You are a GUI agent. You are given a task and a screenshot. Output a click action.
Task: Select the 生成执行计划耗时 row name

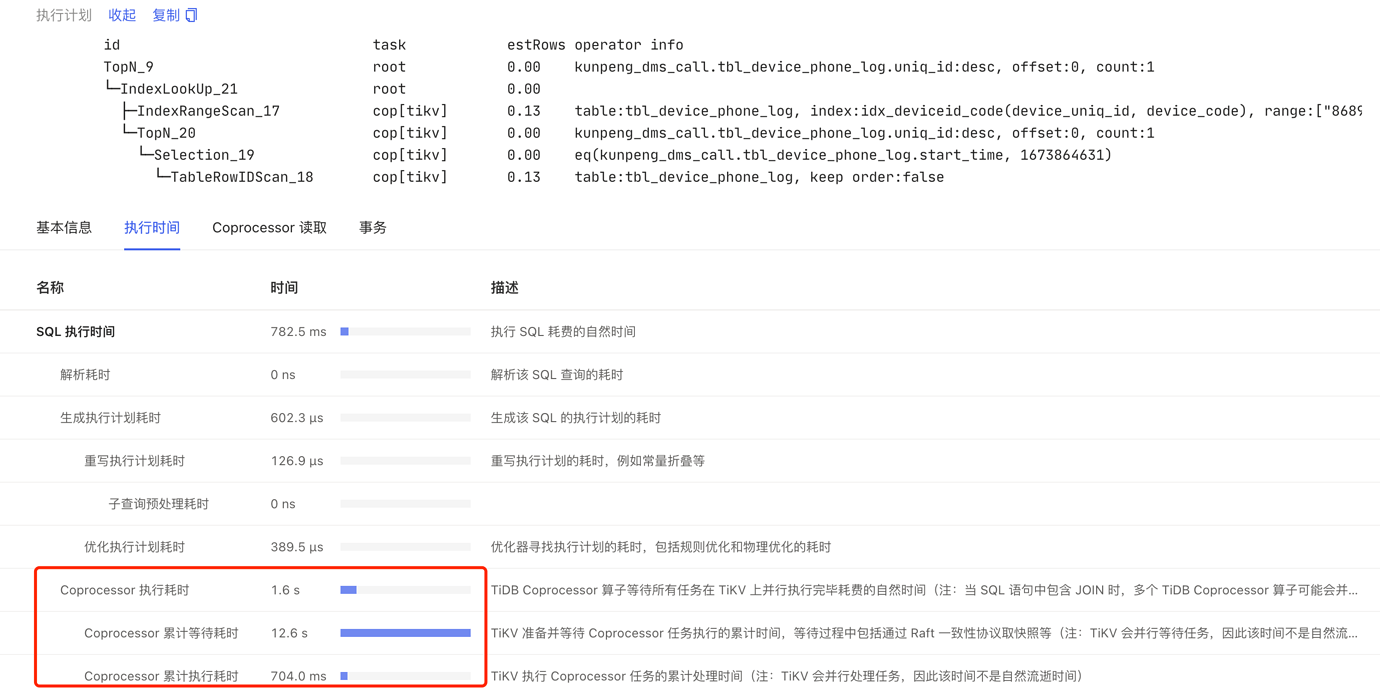pyautogui.click(x=110, y=417)
